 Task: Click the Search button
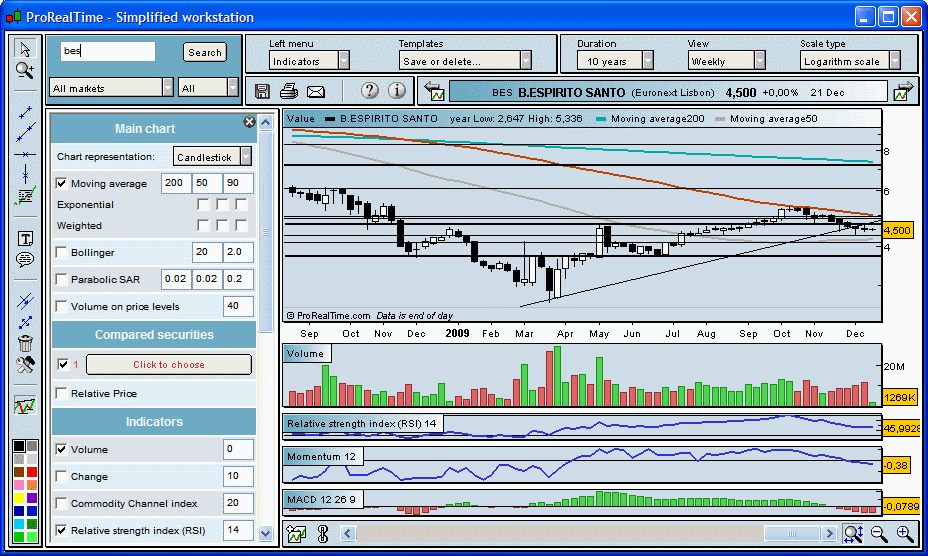[205, 52]
